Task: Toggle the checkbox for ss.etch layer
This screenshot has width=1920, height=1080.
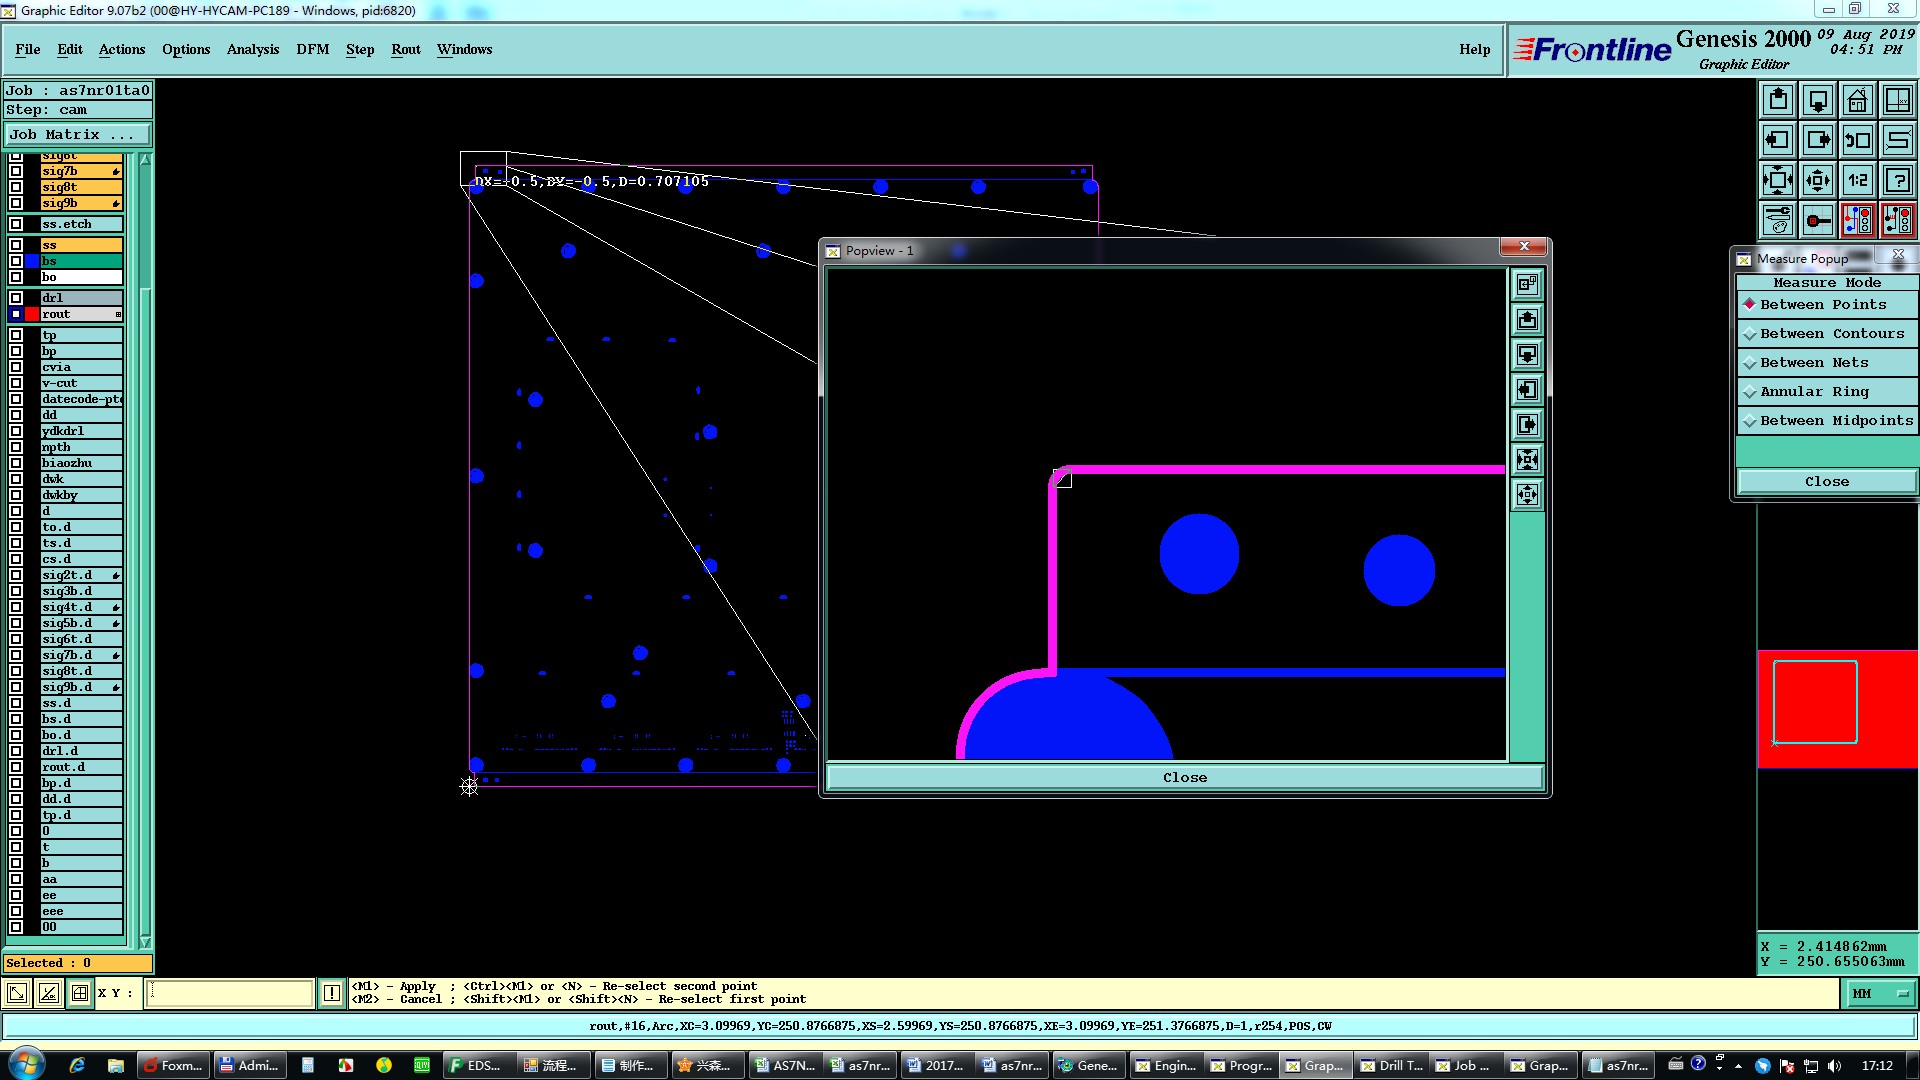Action: coord(16,224)
